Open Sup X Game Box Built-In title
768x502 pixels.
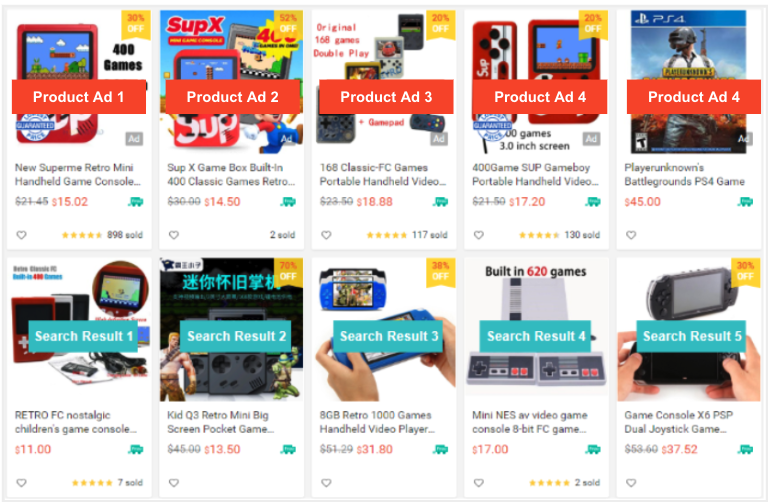coord(231,174)
